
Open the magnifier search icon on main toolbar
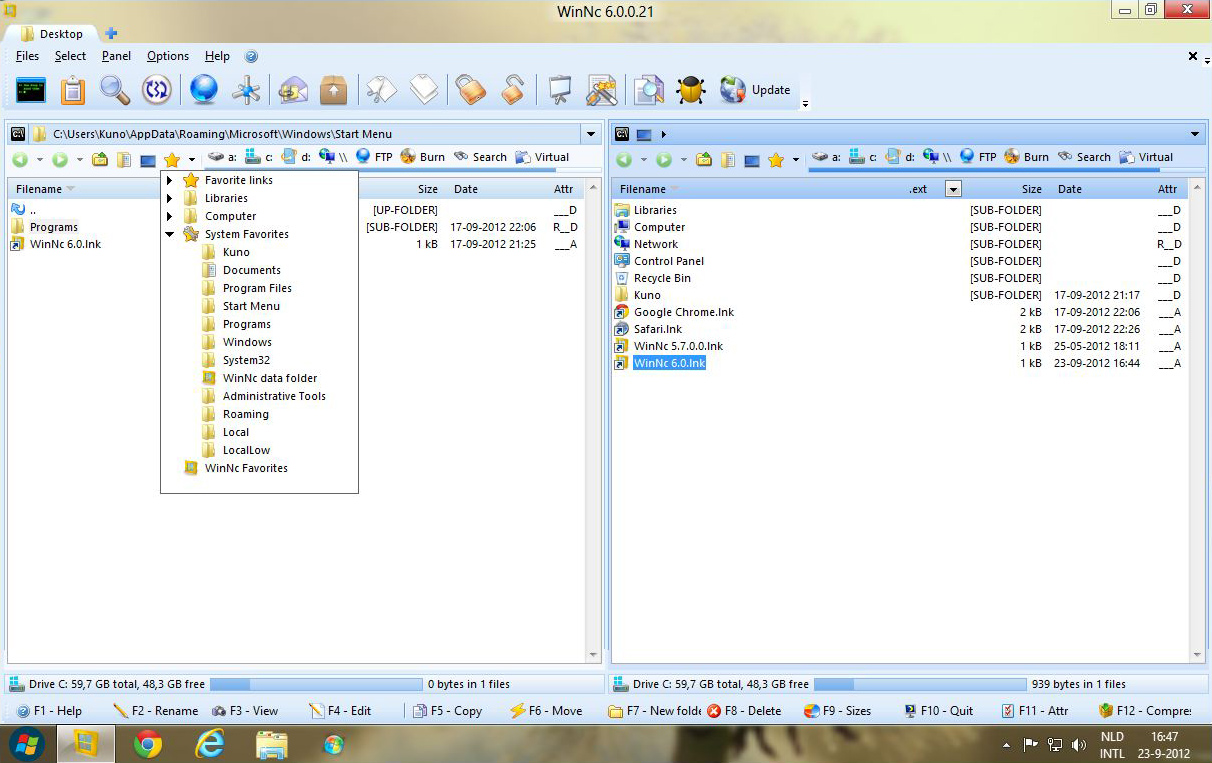(115, 89)
